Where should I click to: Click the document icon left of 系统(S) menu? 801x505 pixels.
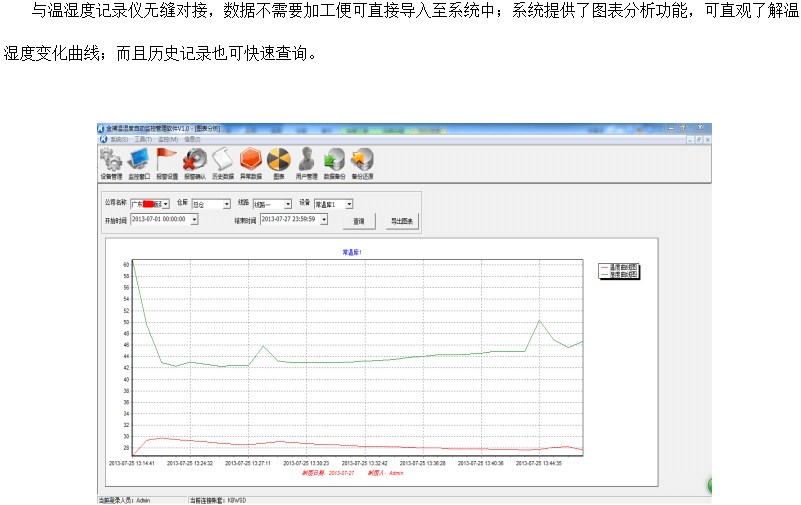click(103, 139)
